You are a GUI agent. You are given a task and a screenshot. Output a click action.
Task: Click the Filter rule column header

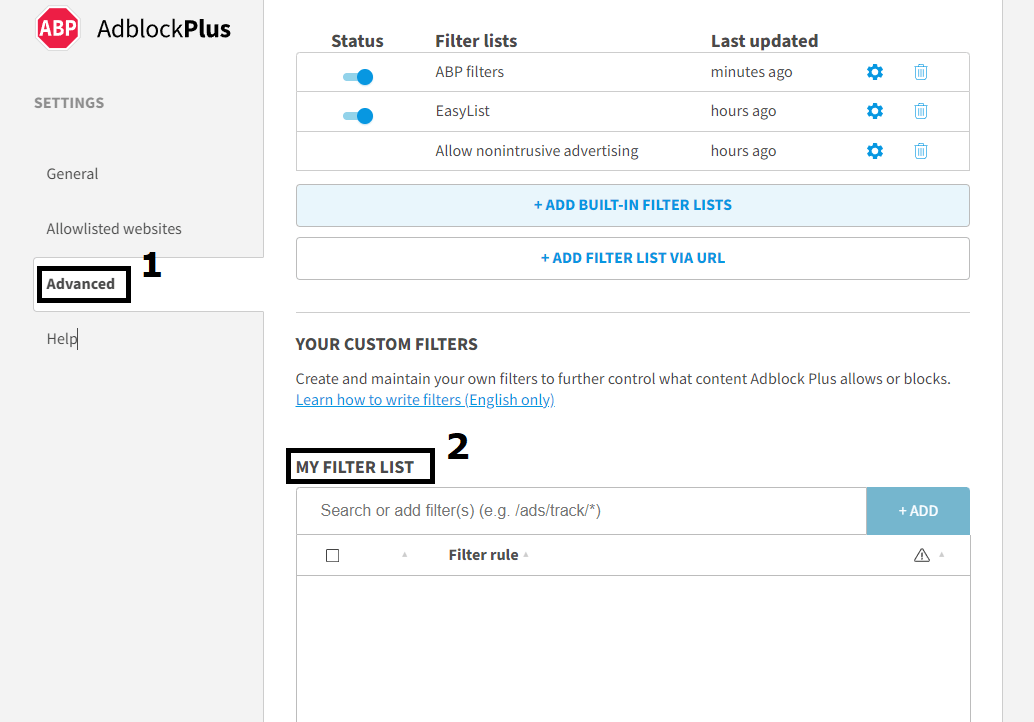(483, 555)
